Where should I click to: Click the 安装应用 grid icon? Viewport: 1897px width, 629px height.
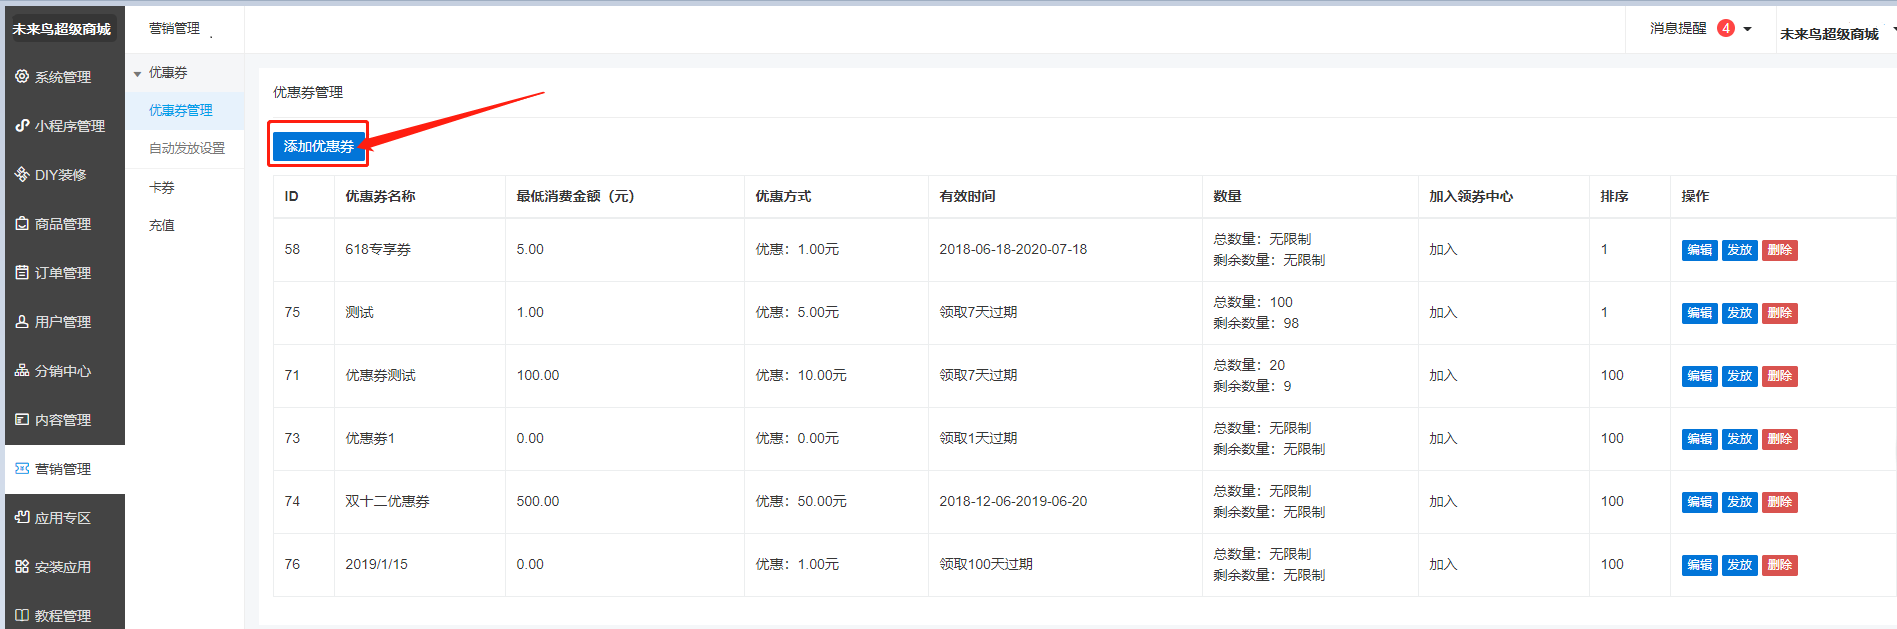(x=22, y=566)
